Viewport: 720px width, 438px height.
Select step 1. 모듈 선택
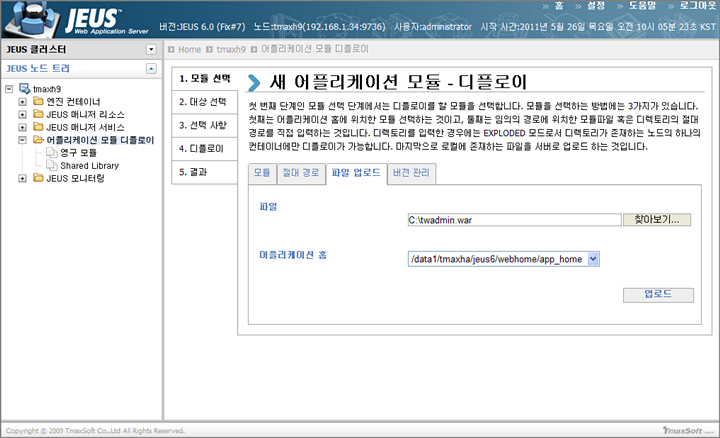(x=205, y=79)
